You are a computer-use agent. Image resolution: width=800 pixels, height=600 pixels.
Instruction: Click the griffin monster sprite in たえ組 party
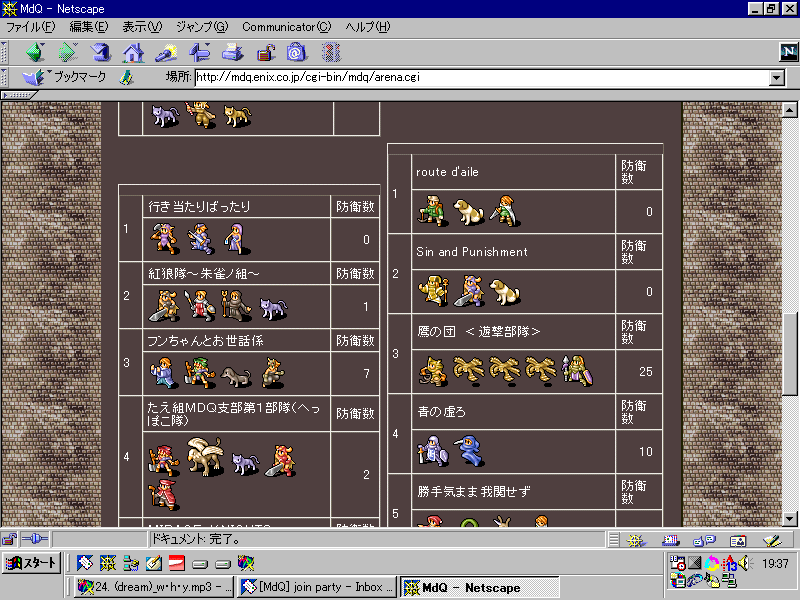pos(205,456)
